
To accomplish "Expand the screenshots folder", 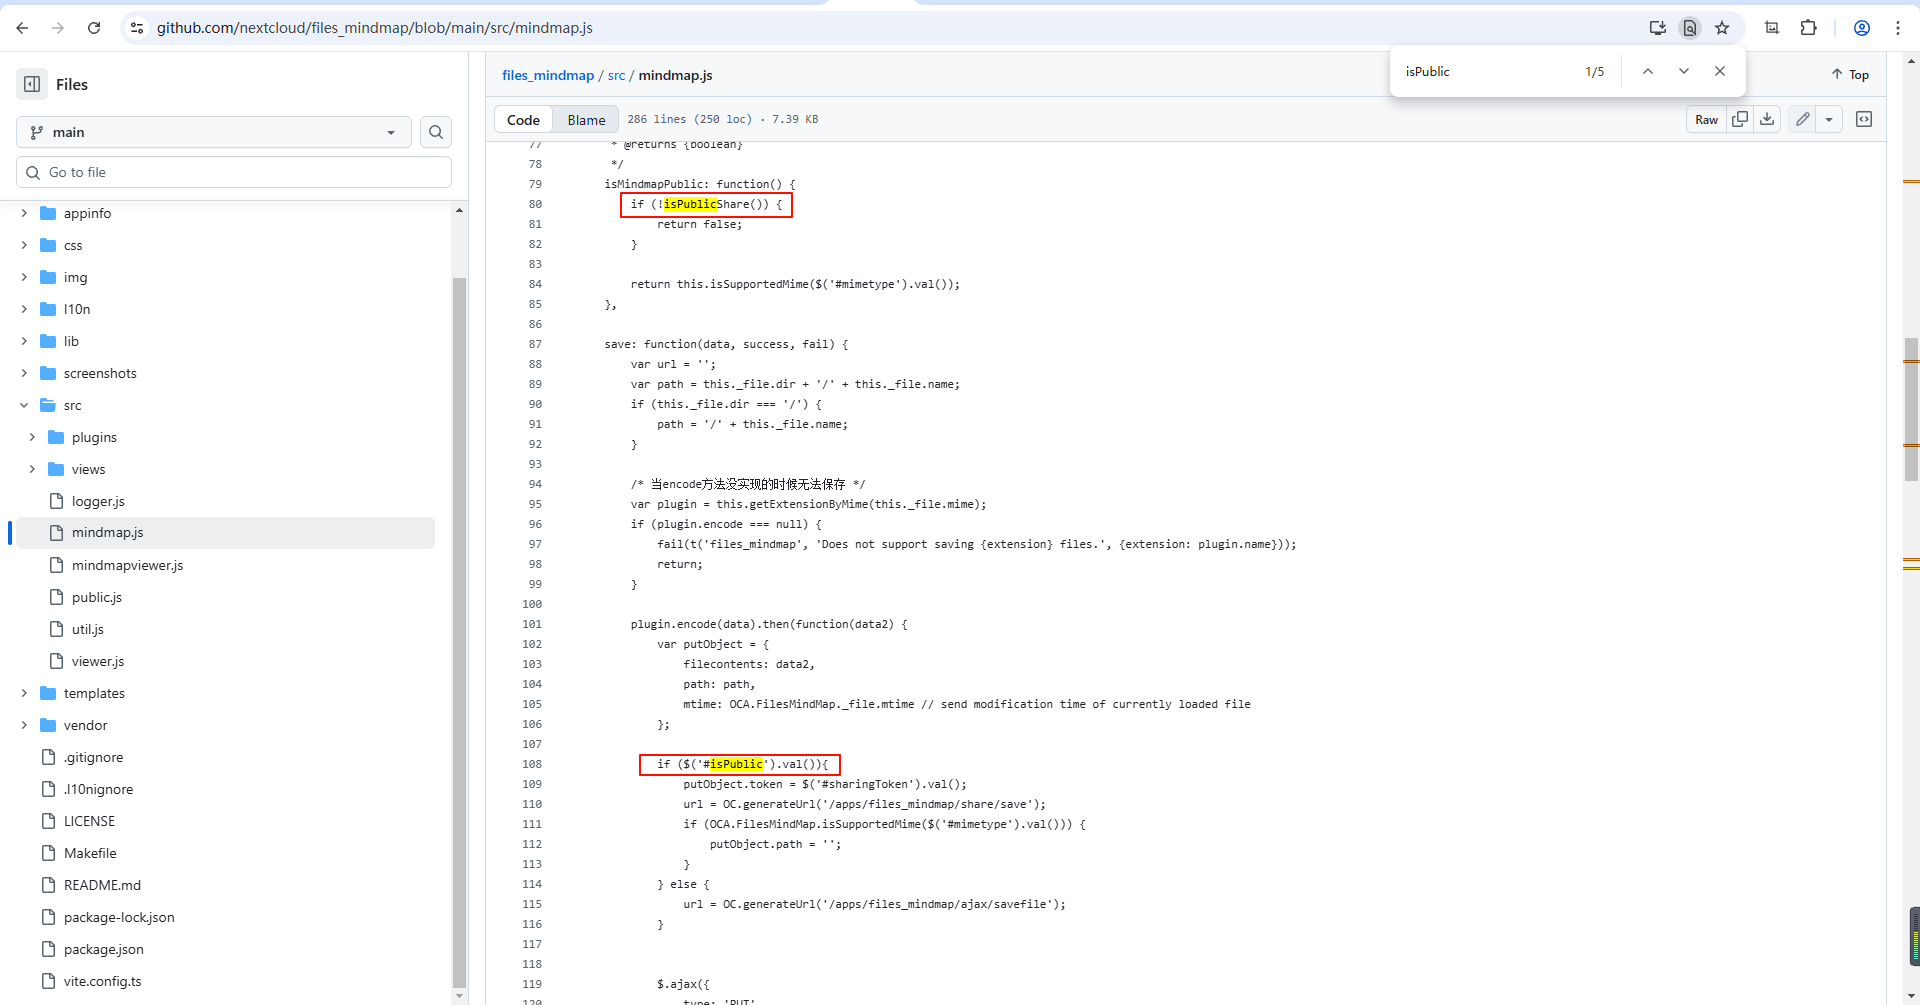I will pos(24,373).
